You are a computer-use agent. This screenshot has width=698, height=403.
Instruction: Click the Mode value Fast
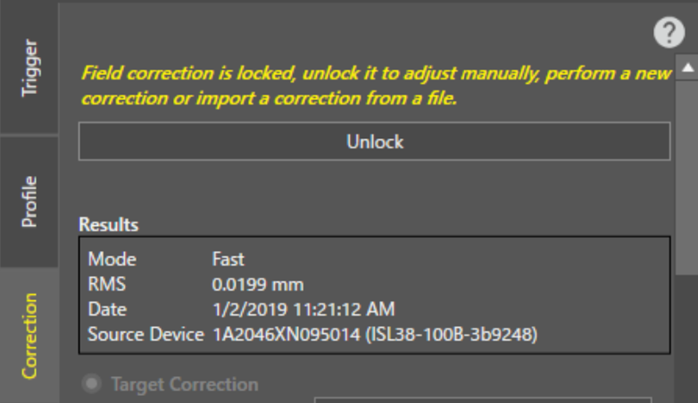point(228,259)
